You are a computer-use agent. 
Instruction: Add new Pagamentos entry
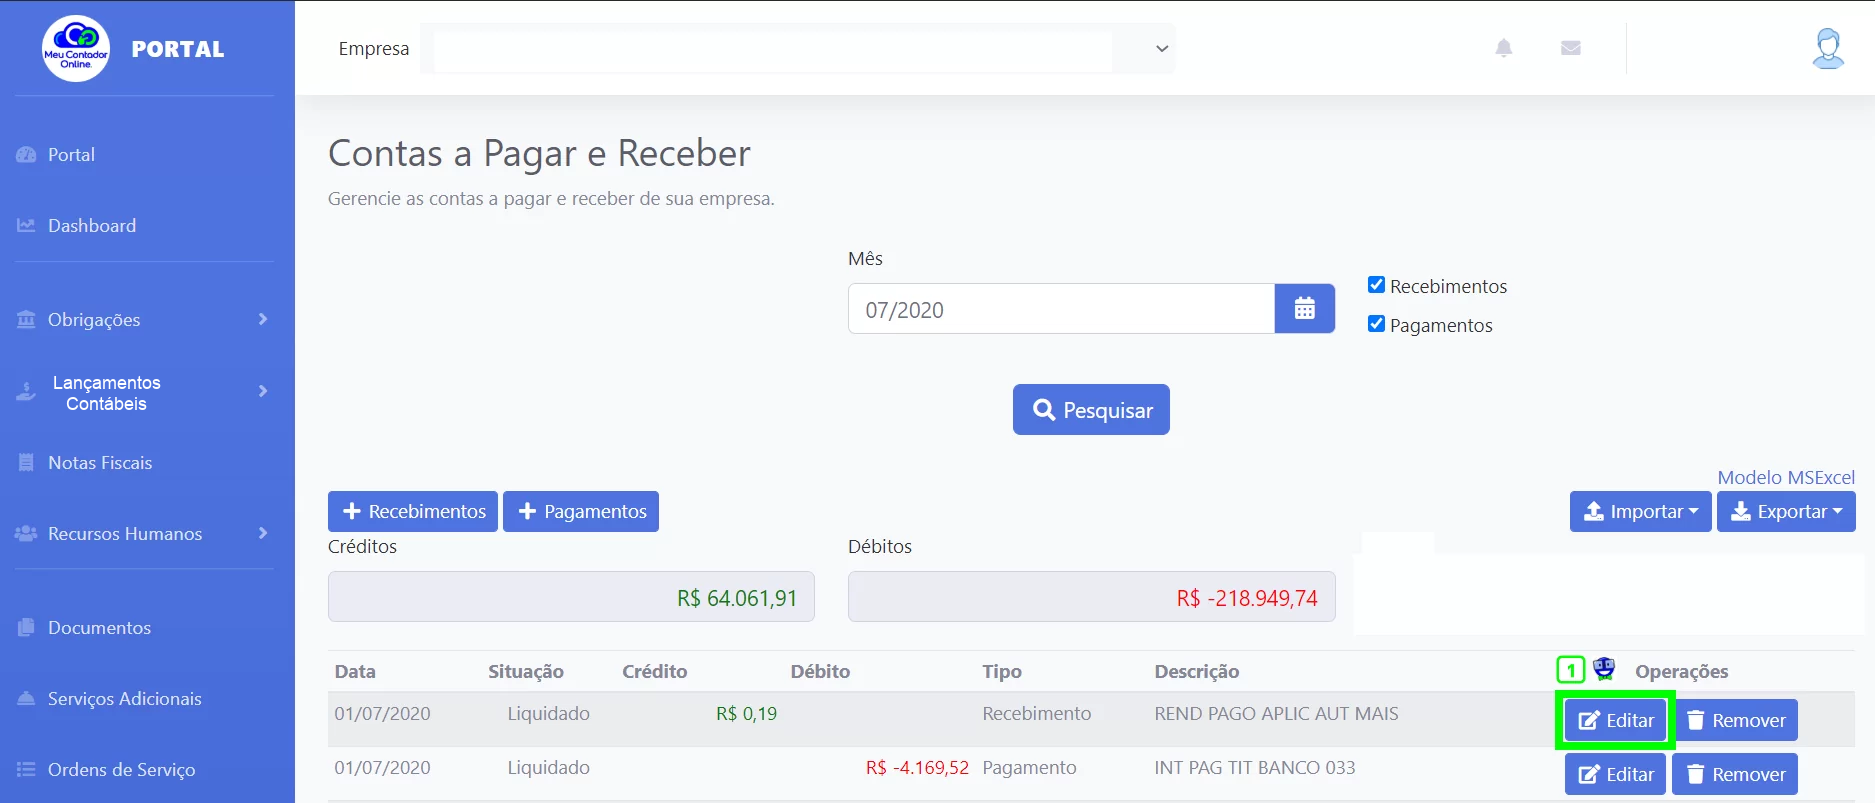[x=581, y=511]
